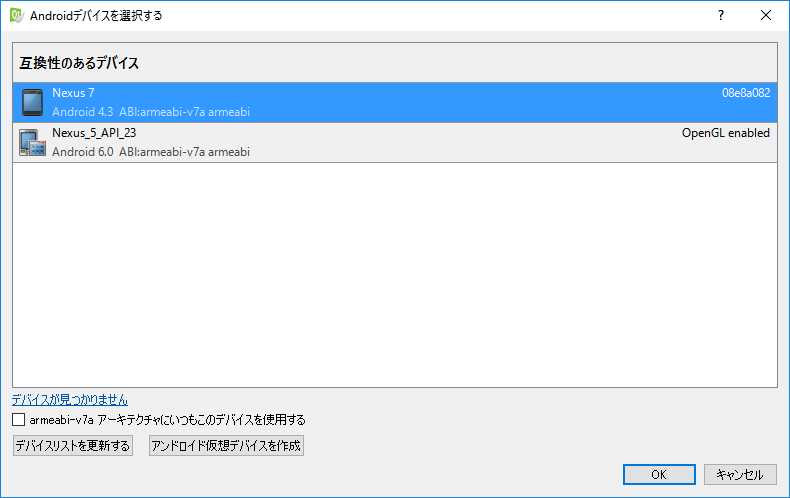The height and width of the screenshot is (498, 790).
Task: Select the Nexus 7 device name
Action: tap(73, 93)
